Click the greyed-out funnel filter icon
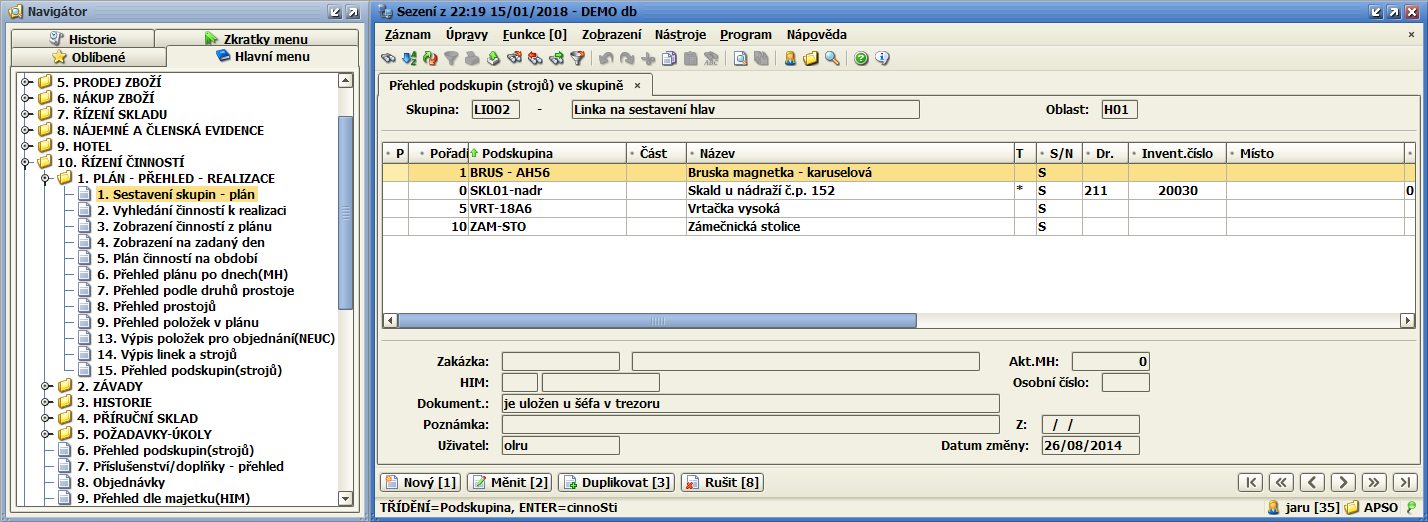The width and height of the screenshot is (1428, 522). click(x=451, y=58)
